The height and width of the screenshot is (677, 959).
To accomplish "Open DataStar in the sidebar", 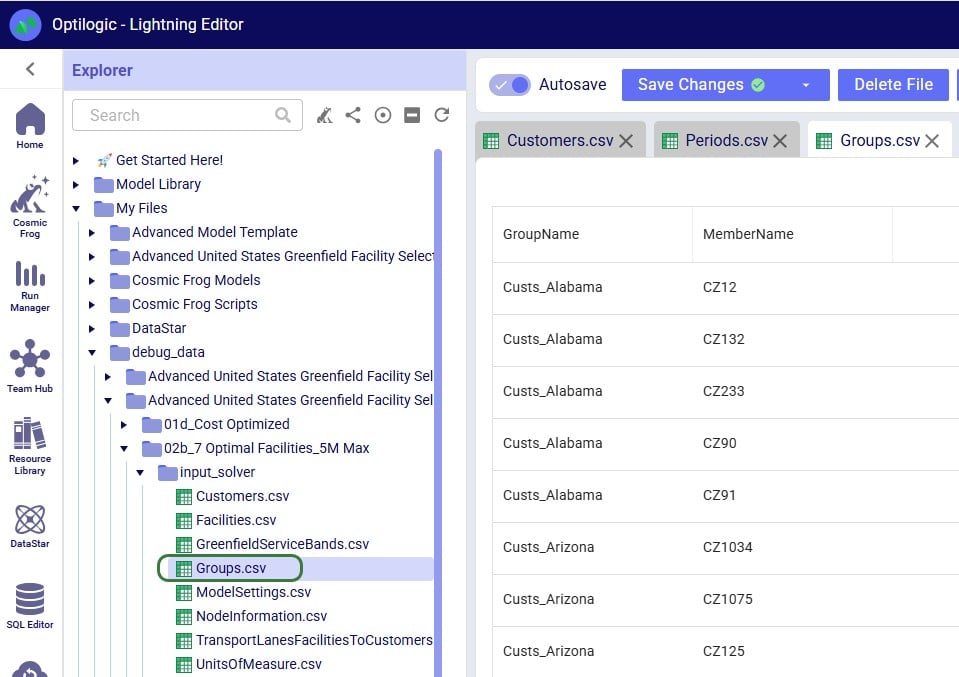I will 30,526.
